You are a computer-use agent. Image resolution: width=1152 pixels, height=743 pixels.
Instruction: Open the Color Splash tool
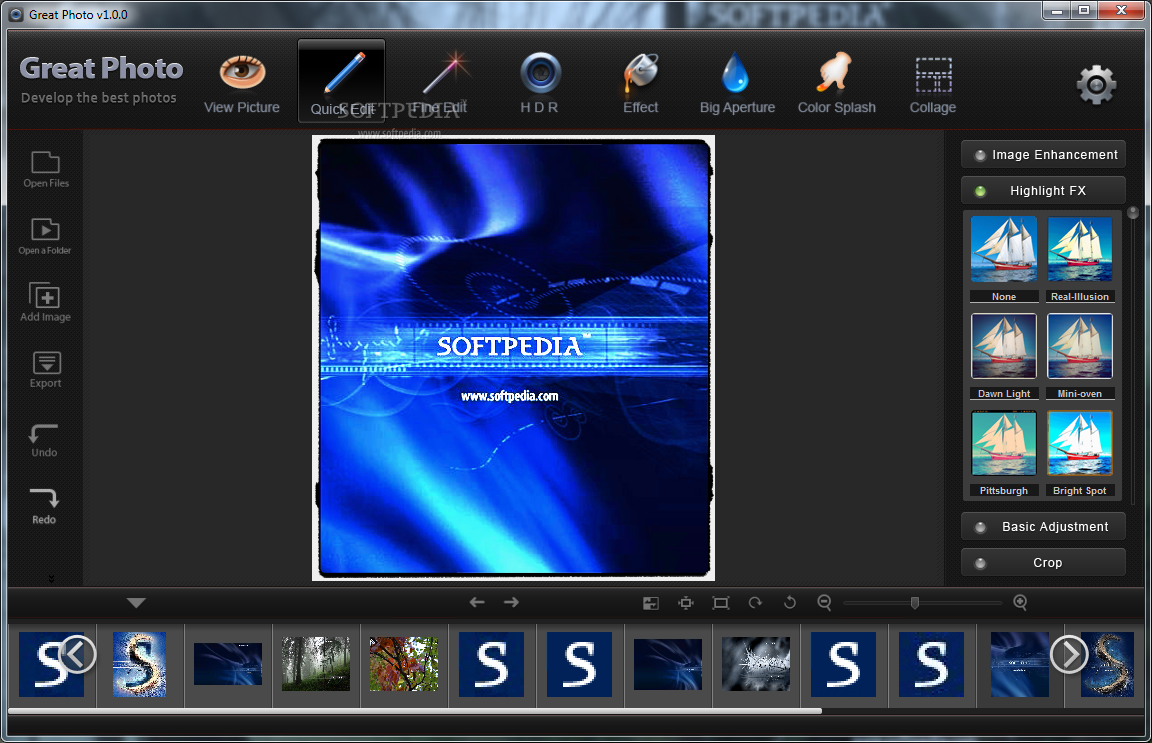point(836,85)
